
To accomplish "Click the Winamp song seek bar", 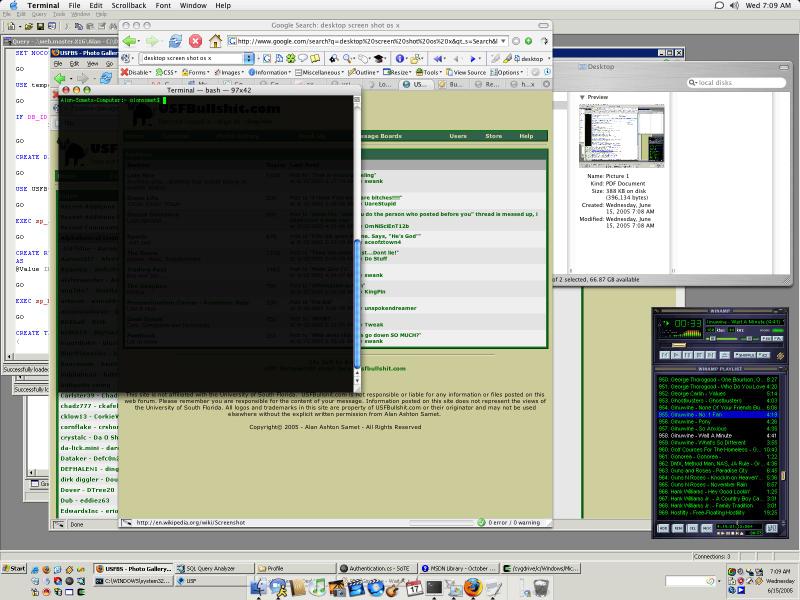I will pyautogui.click(x=720, y=346).
